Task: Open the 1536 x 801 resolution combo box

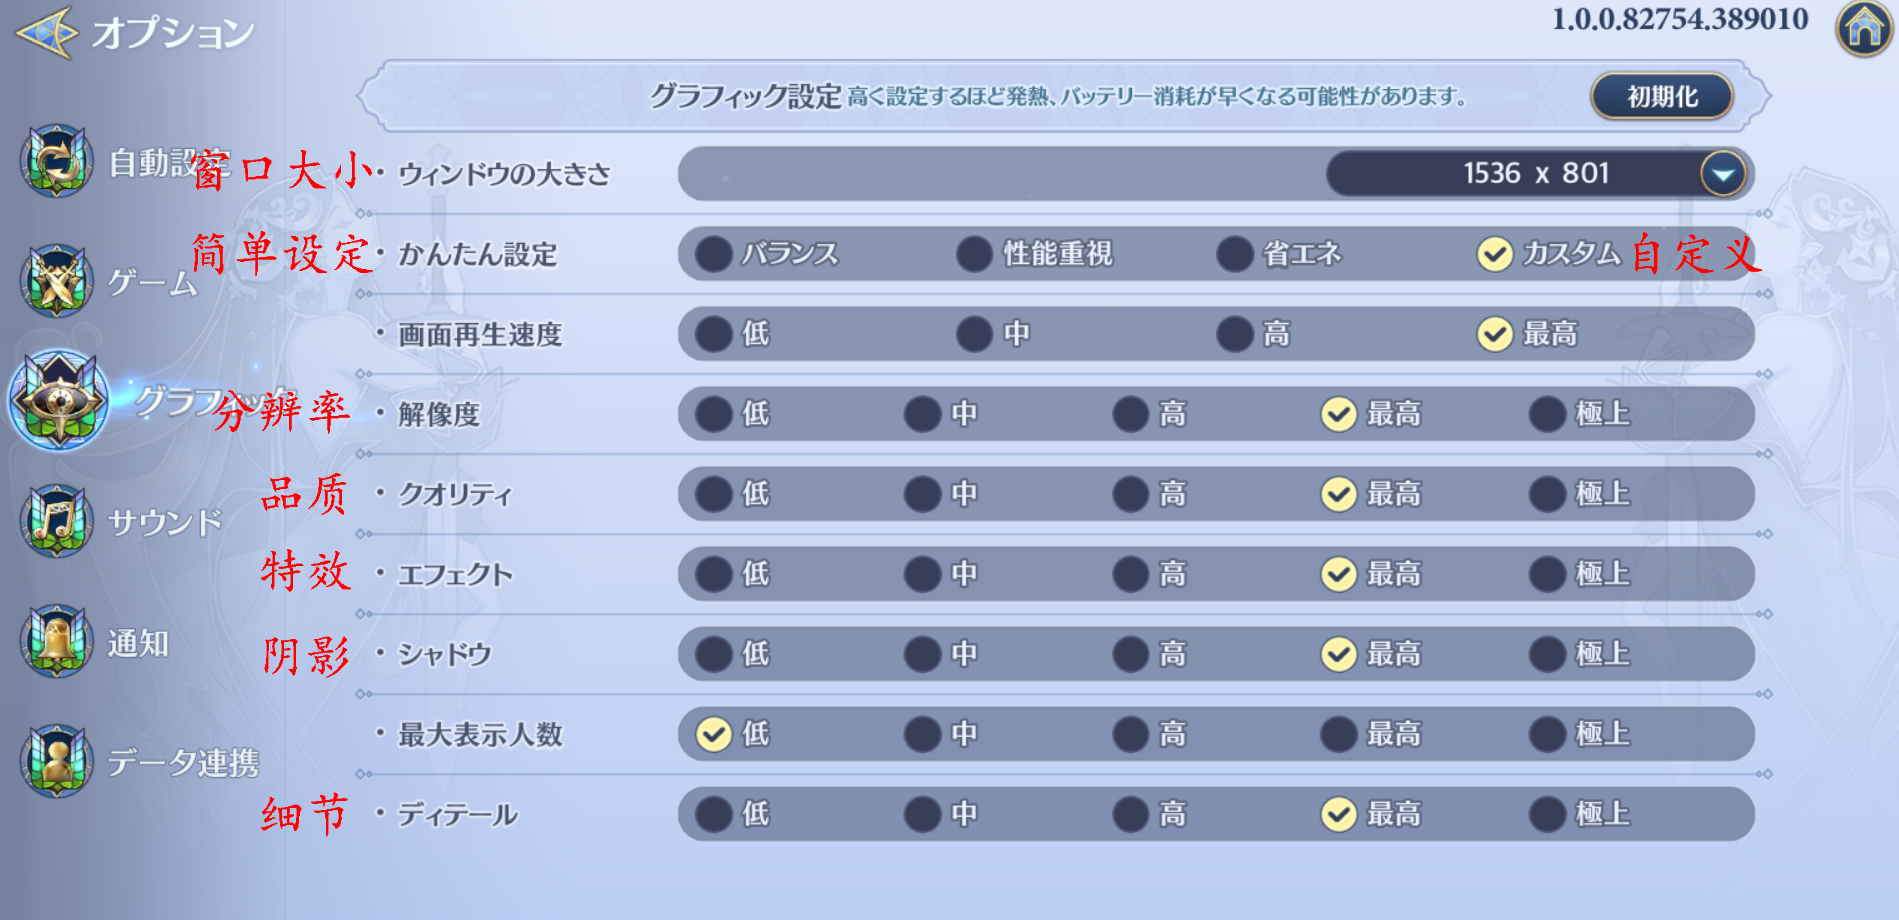Action: pyautogui.click(x=1535, y=174)
